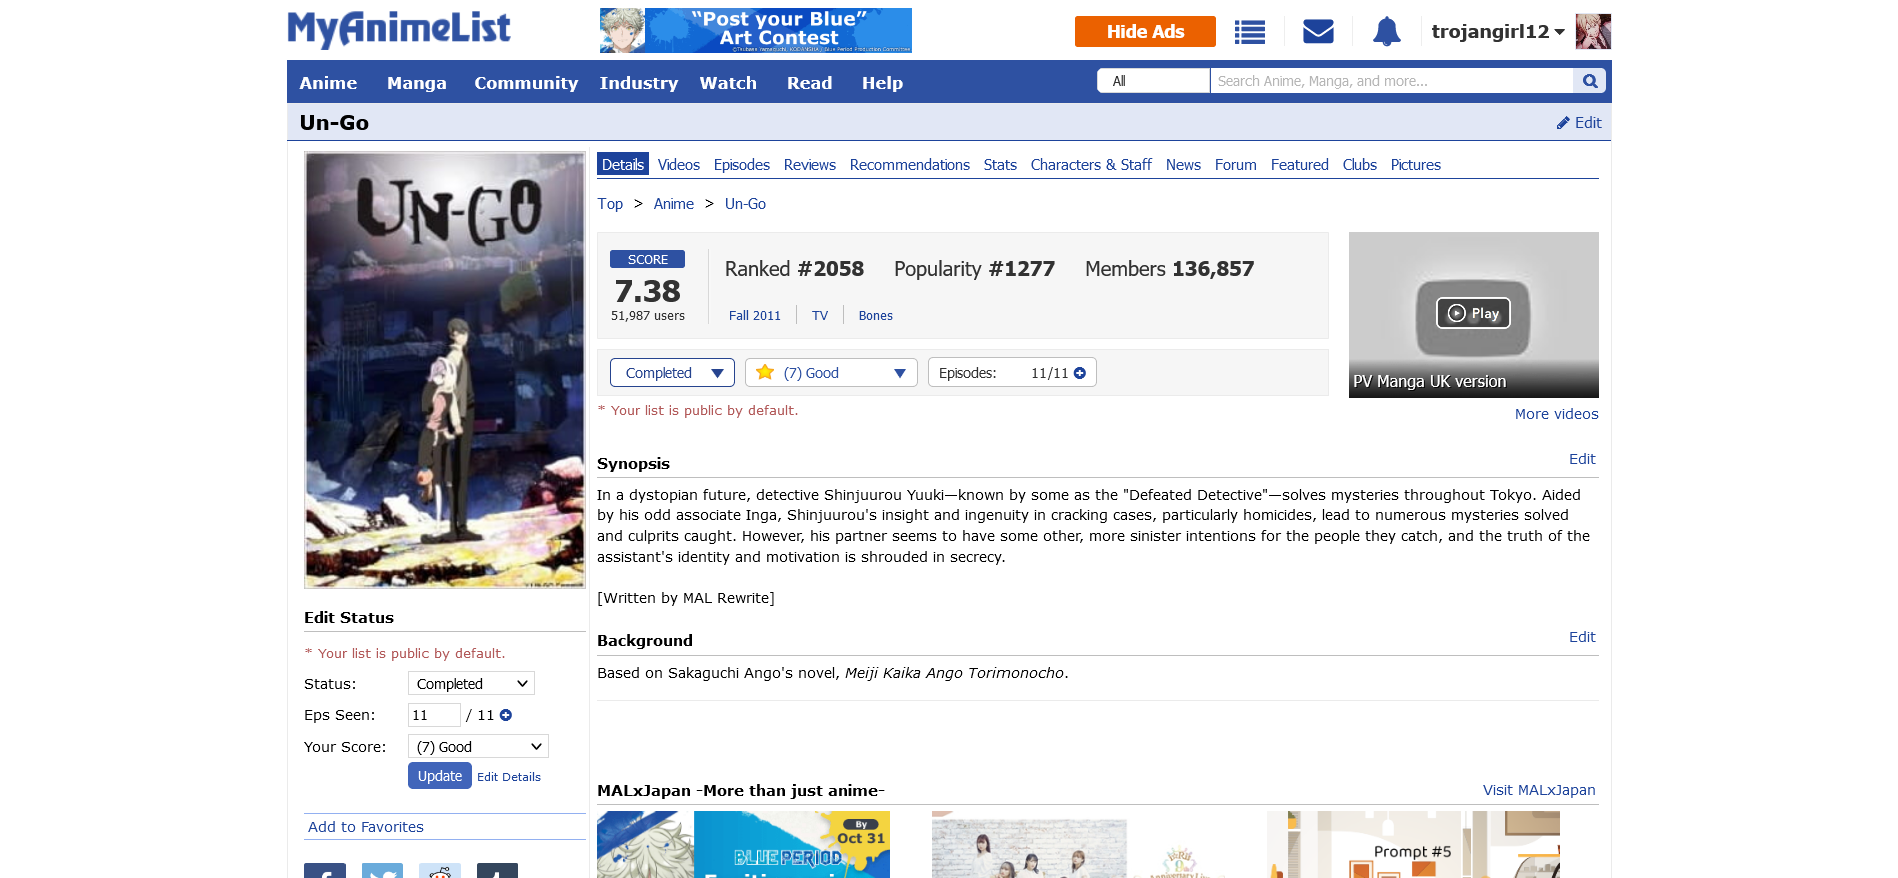
Task: Open the Bones studio link
Action: coord(876,316)
